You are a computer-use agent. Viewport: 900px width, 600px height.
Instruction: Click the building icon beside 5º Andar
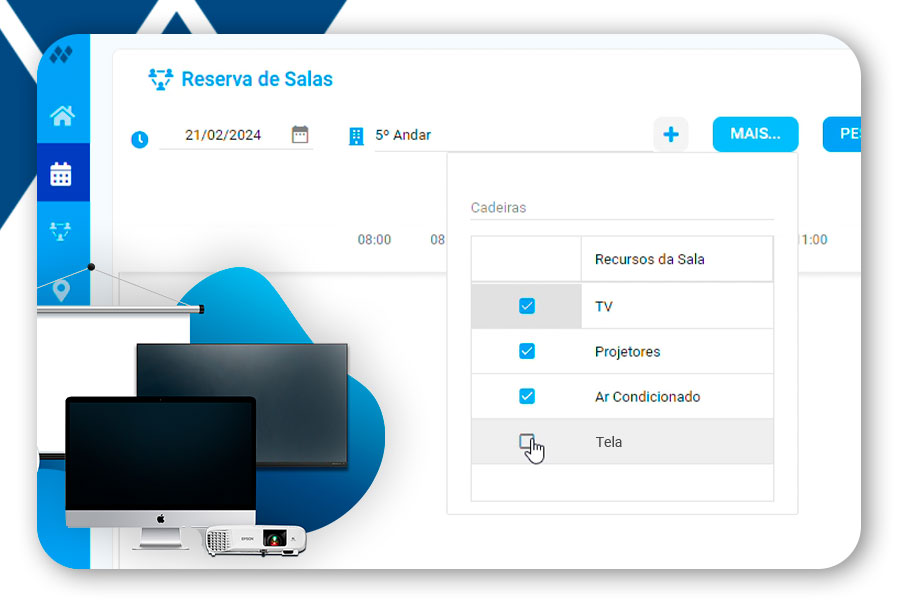point(356,136)
